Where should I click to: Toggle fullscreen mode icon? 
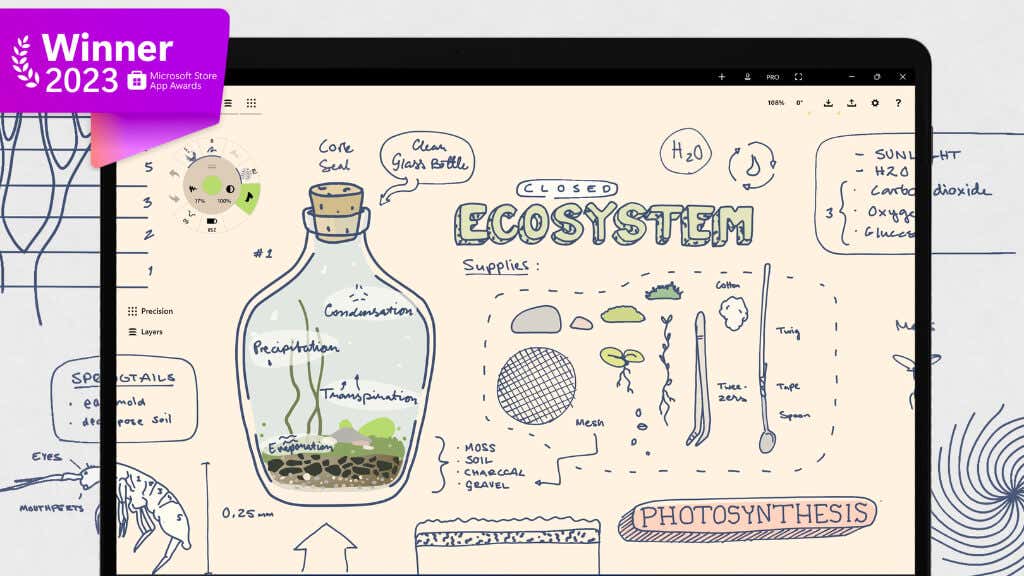(798, 76)
